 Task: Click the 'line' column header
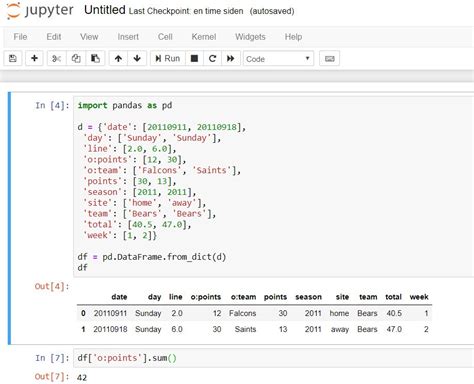175,297
